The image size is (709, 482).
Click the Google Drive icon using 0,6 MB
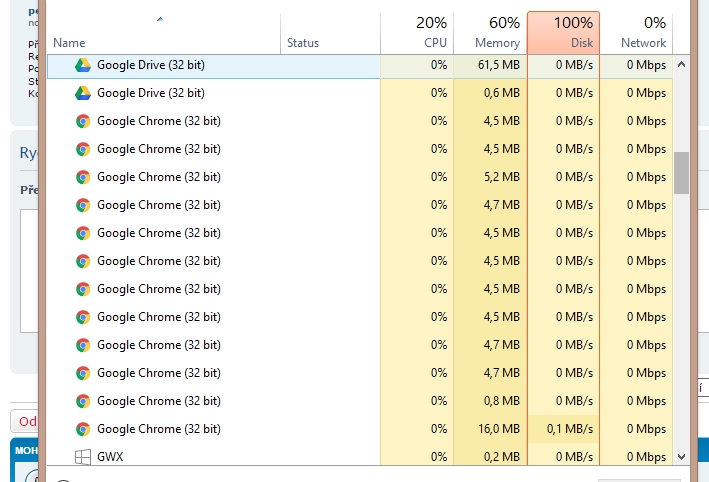tap(83, 93)
